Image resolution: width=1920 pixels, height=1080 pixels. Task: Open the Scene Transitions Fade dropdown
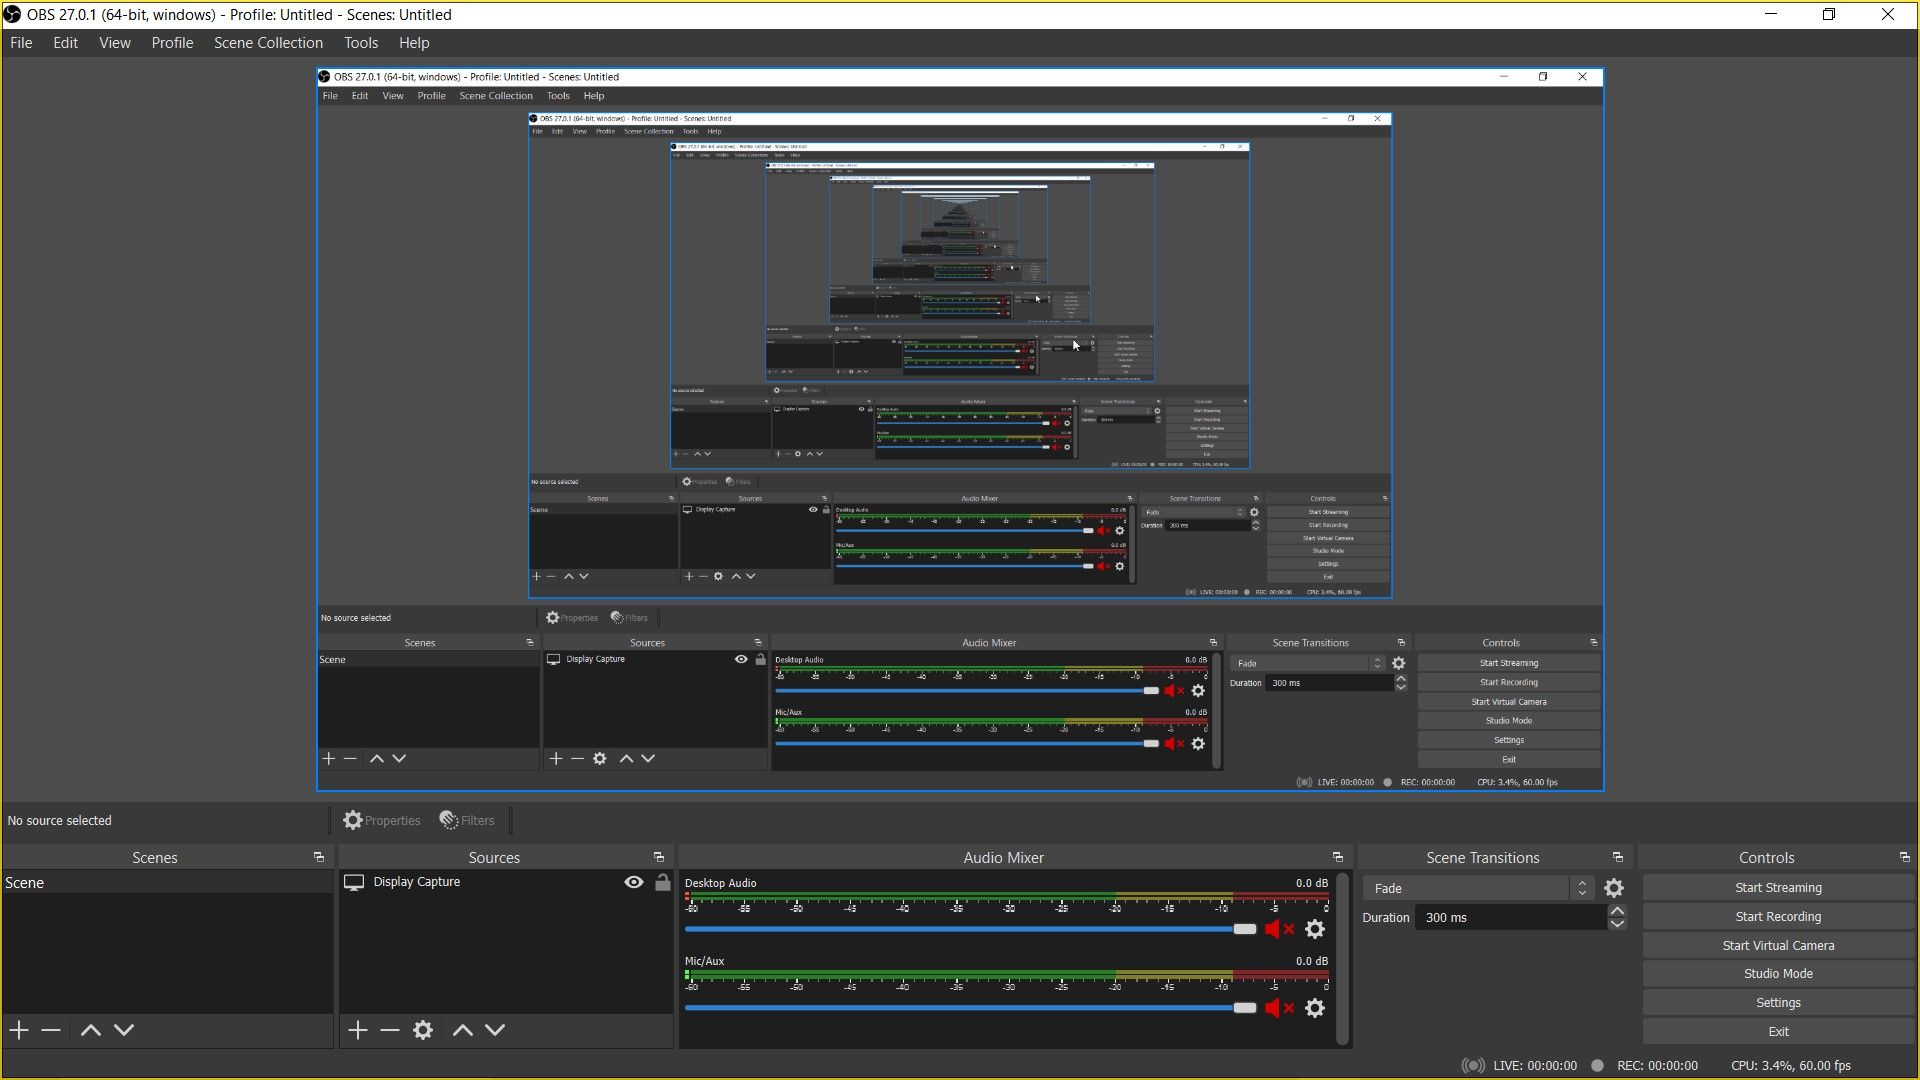pos(1581,887)
